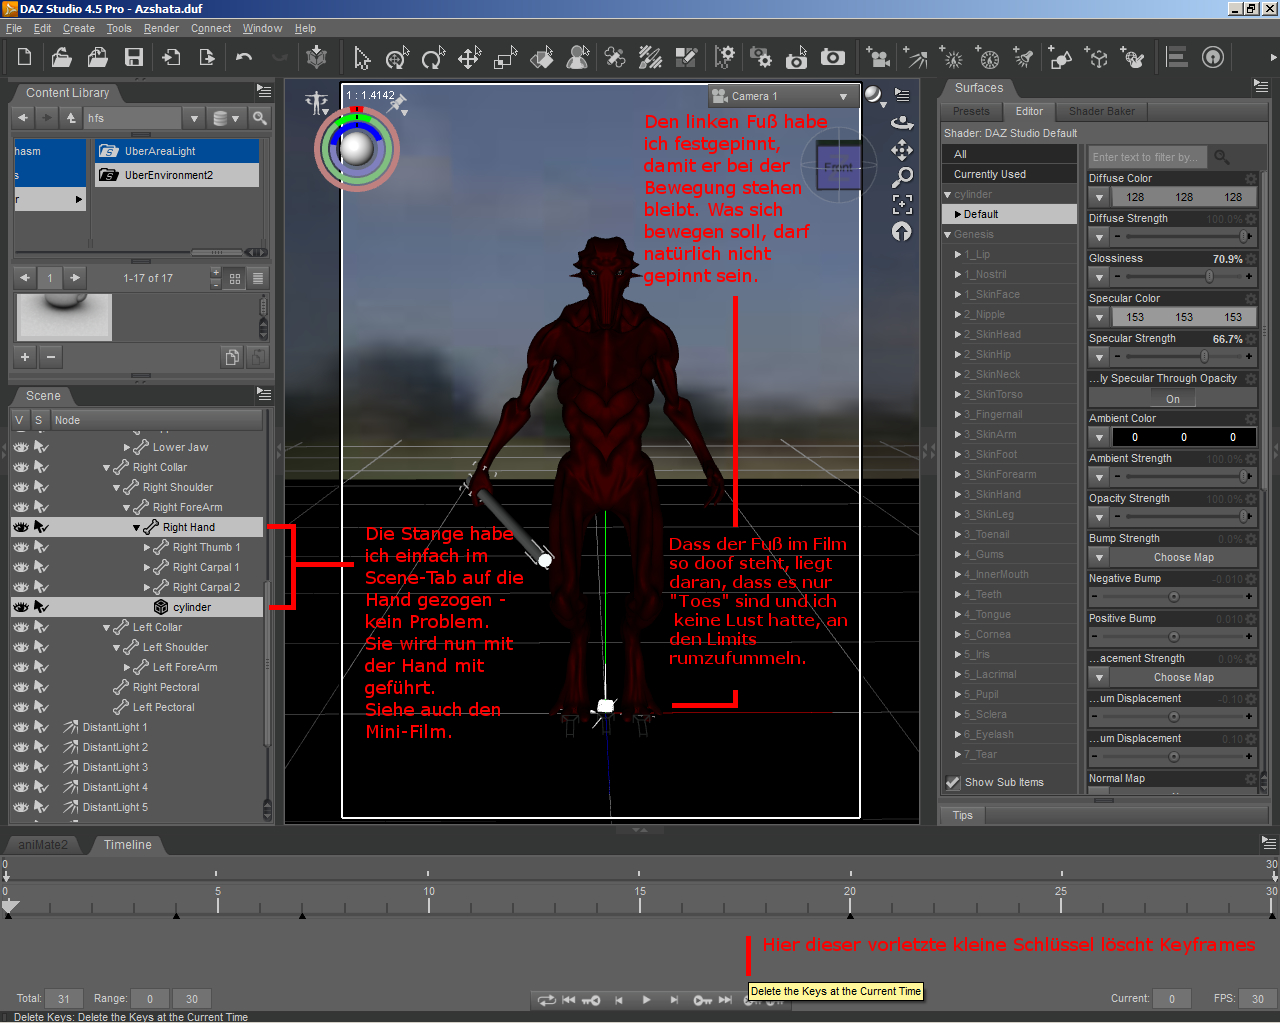Start a render with the camera icon

point(833,58)
